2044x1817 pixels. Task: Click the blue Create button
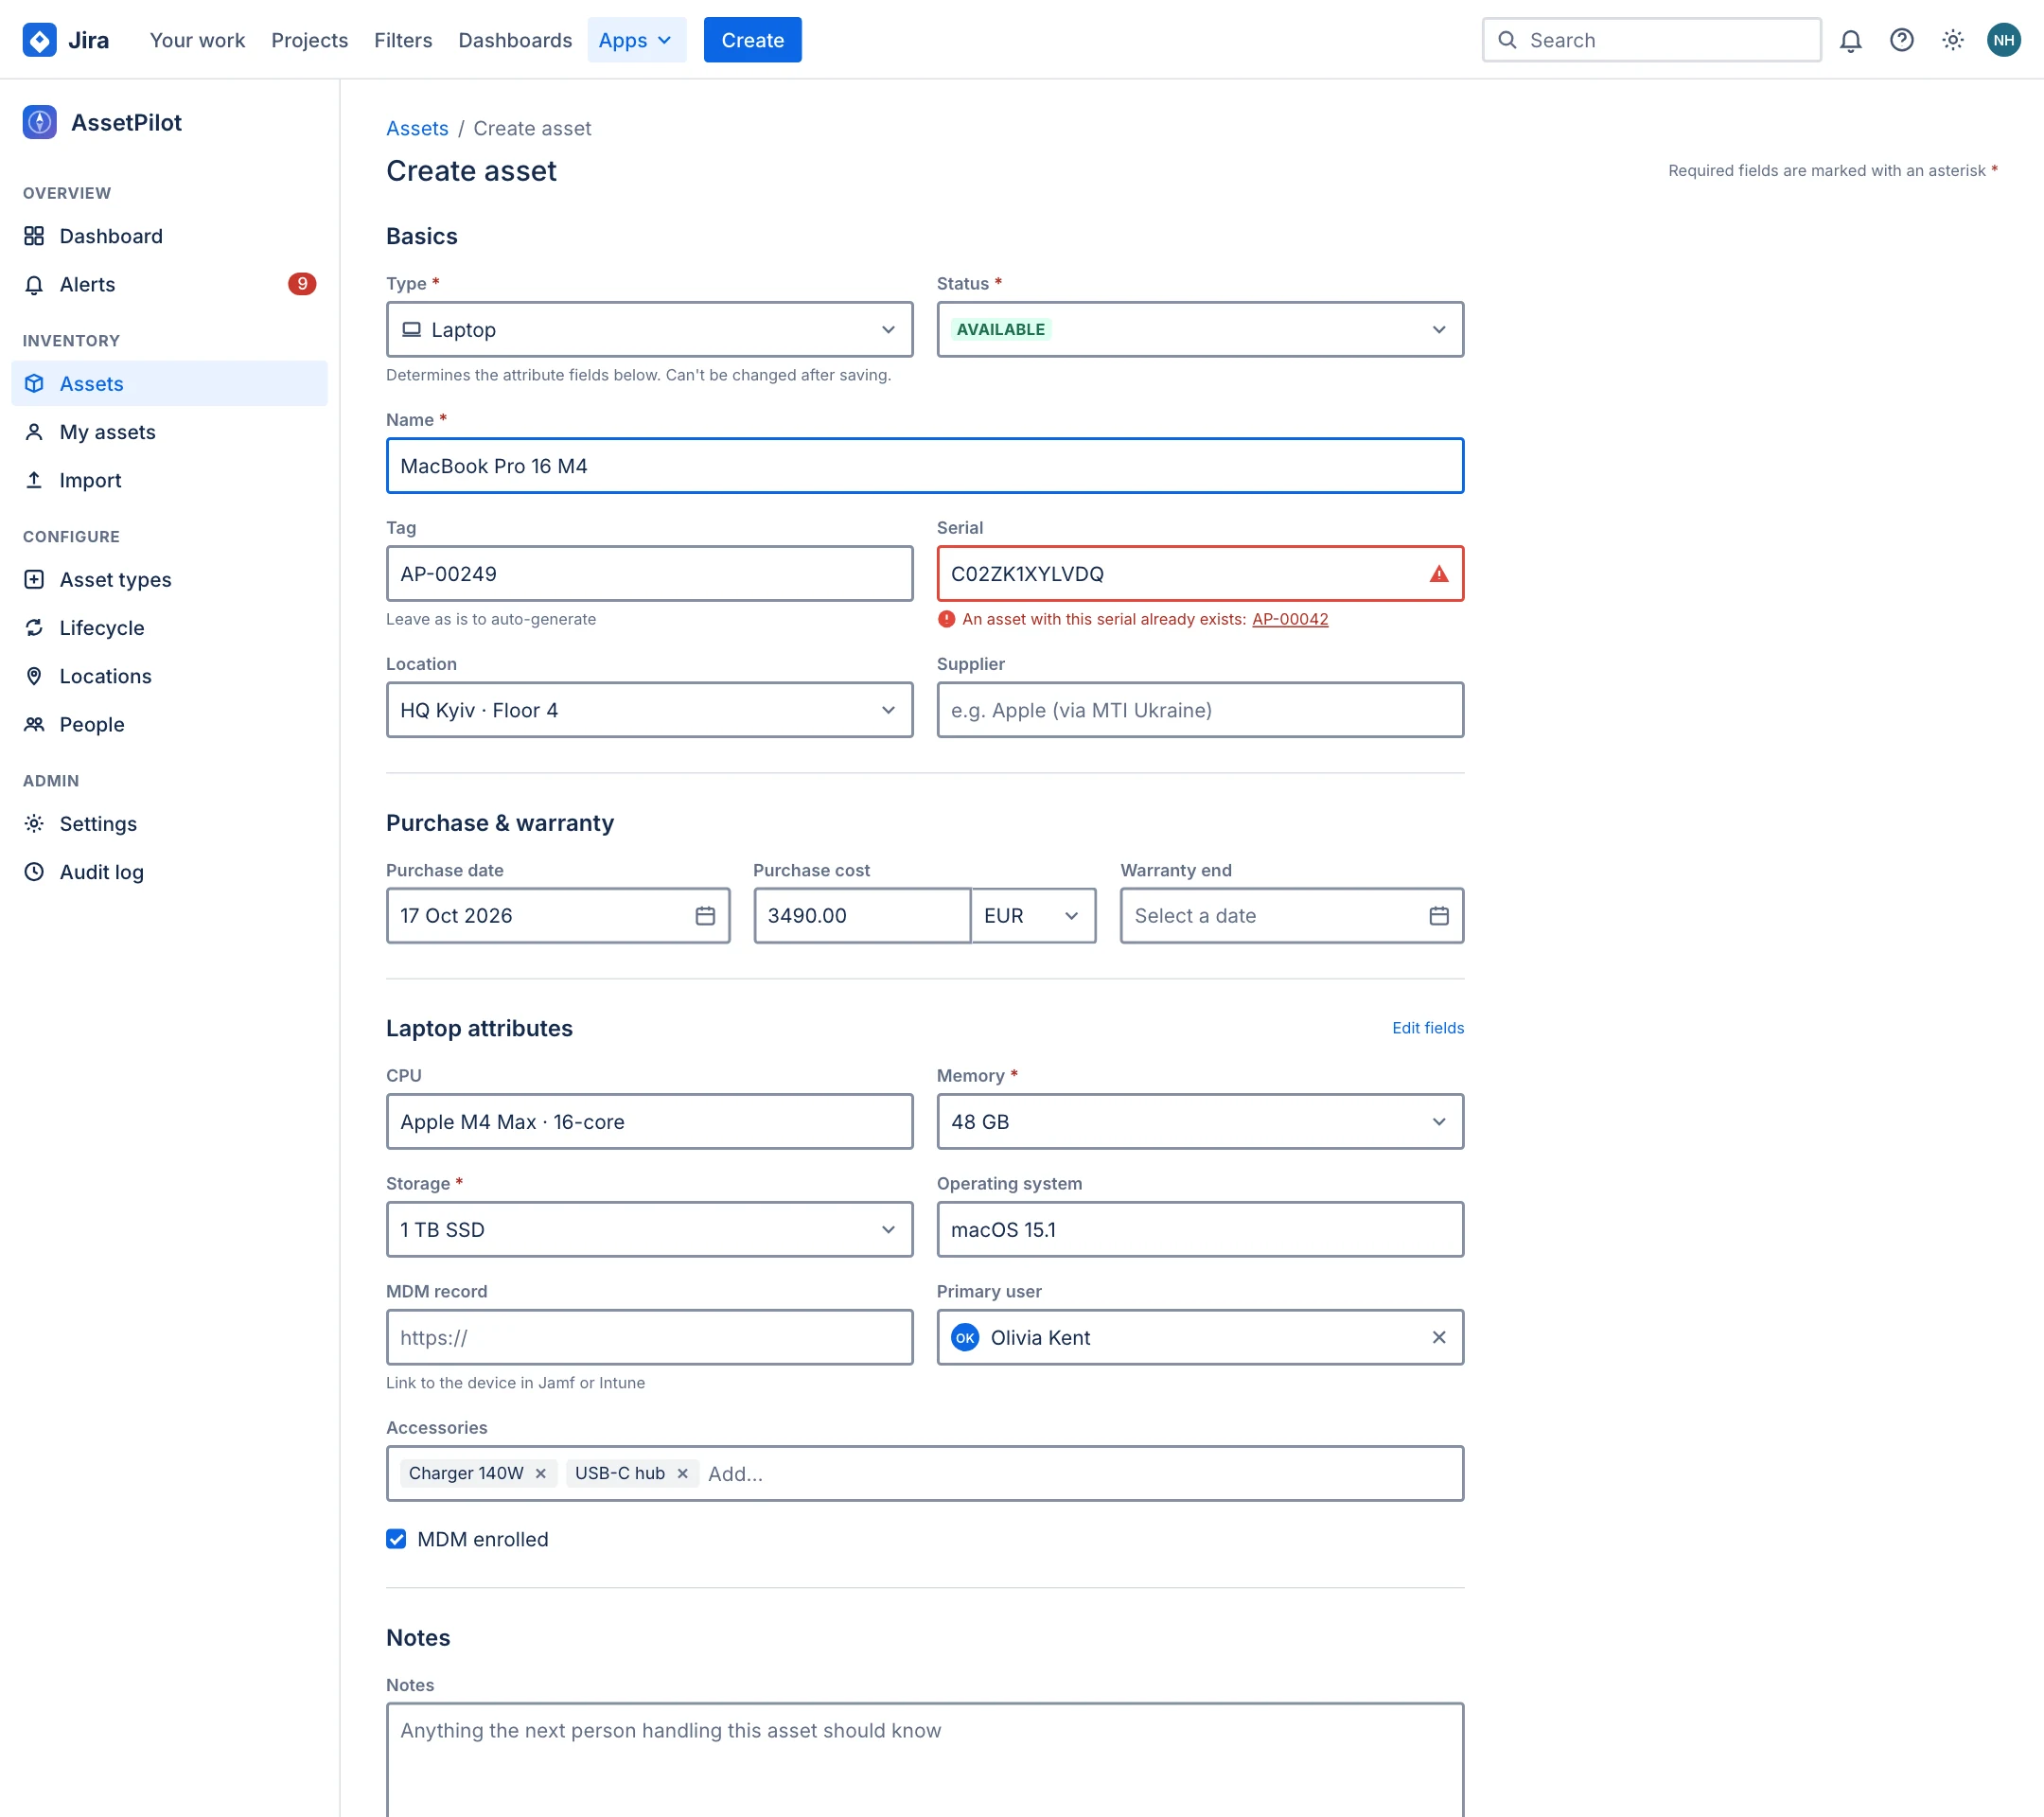tap(752, 40)
